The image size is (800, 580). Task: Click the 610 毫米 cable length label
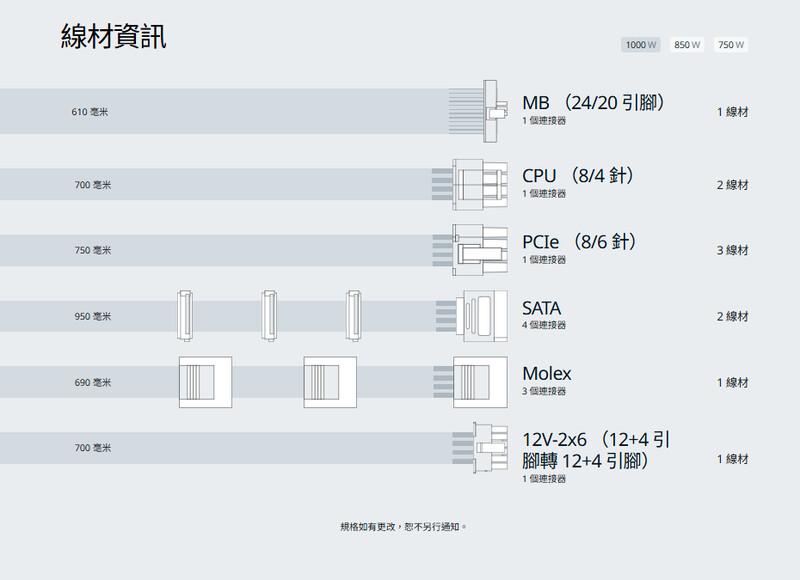point(89,112)
